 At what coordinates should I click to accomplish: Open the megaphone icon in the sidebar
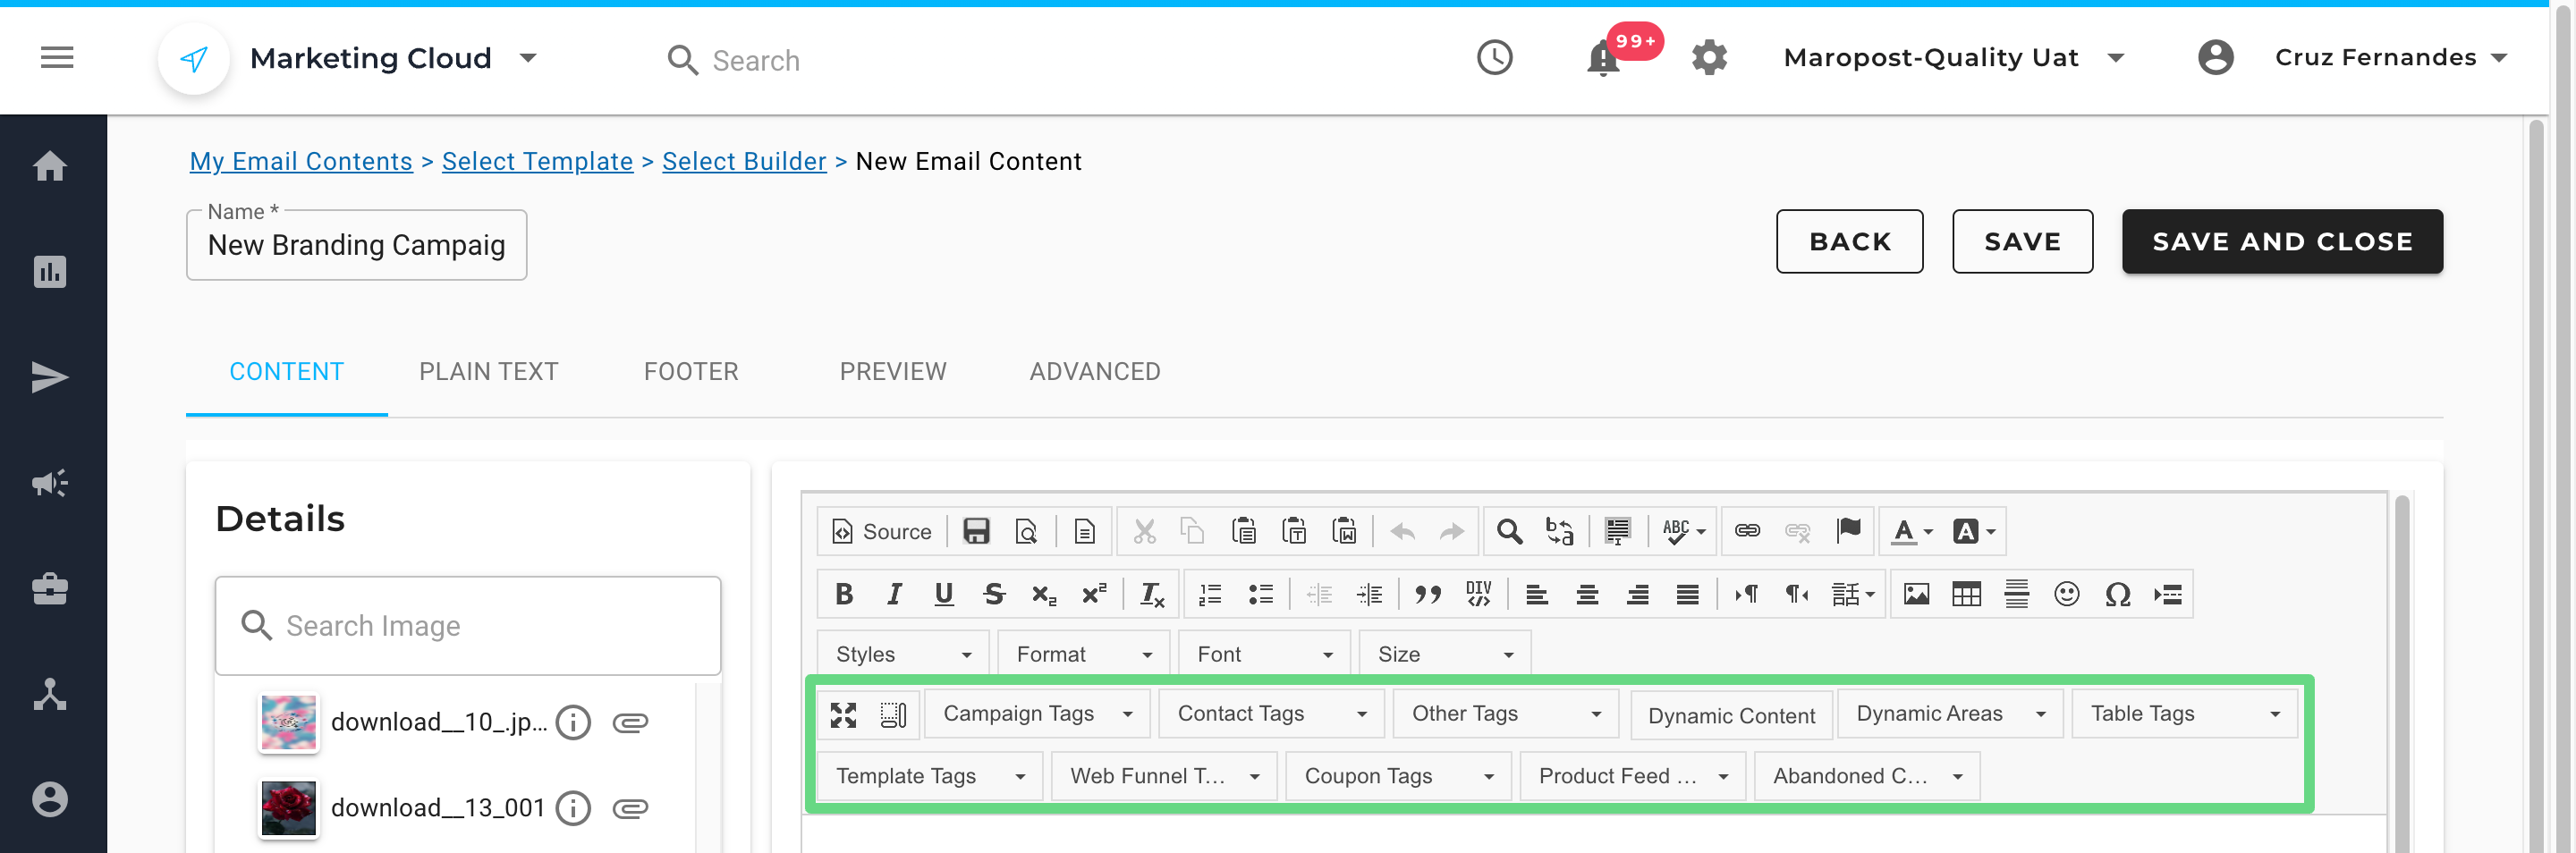(x=50, y=484)
